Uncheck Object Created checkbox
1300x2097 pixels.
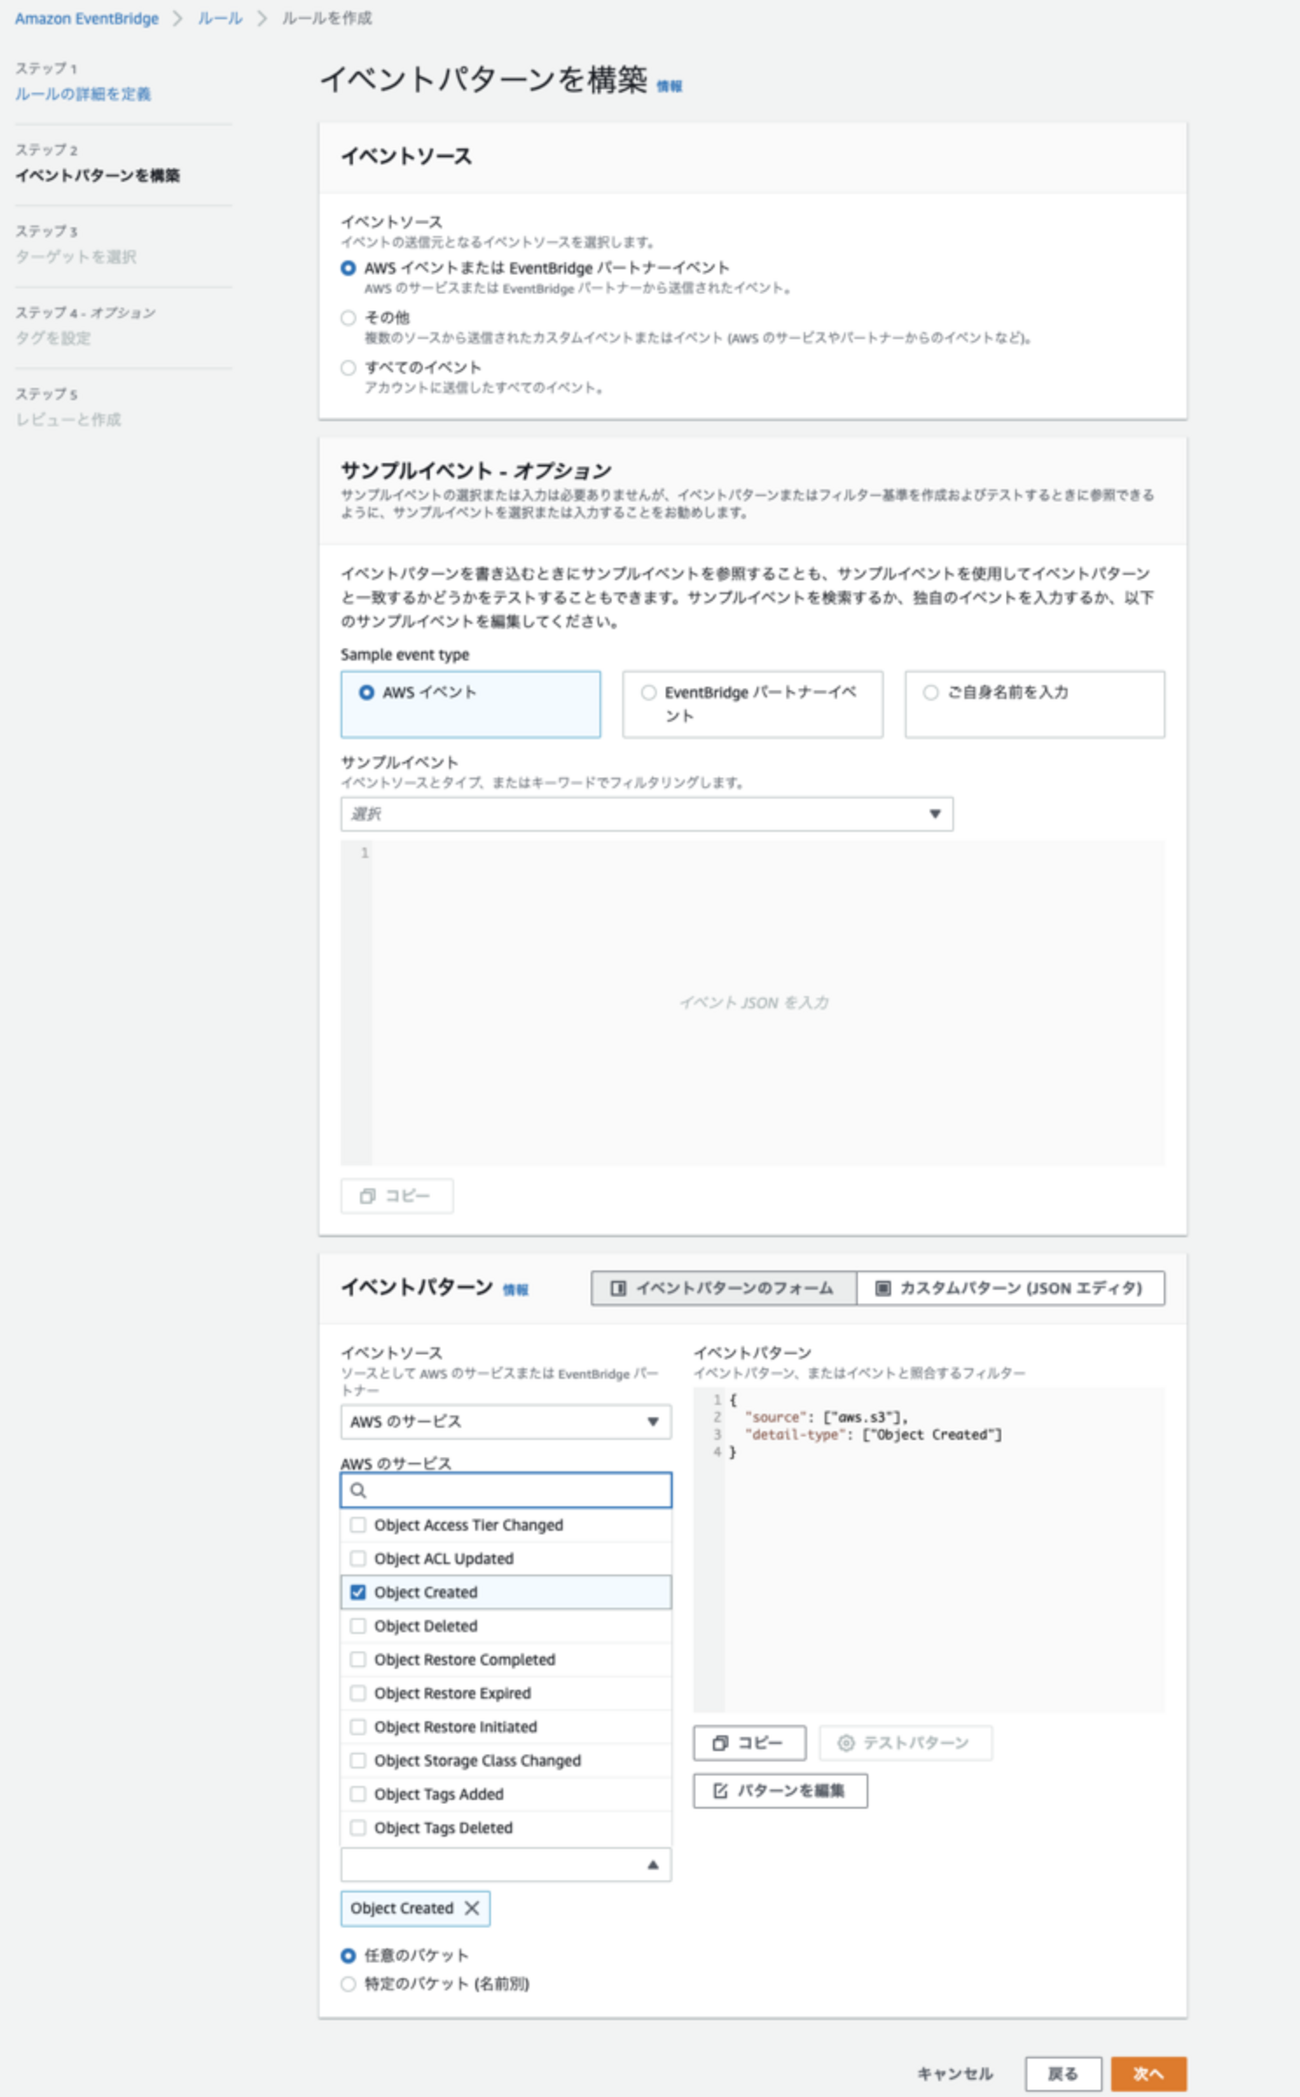[x=358, y=1592]
